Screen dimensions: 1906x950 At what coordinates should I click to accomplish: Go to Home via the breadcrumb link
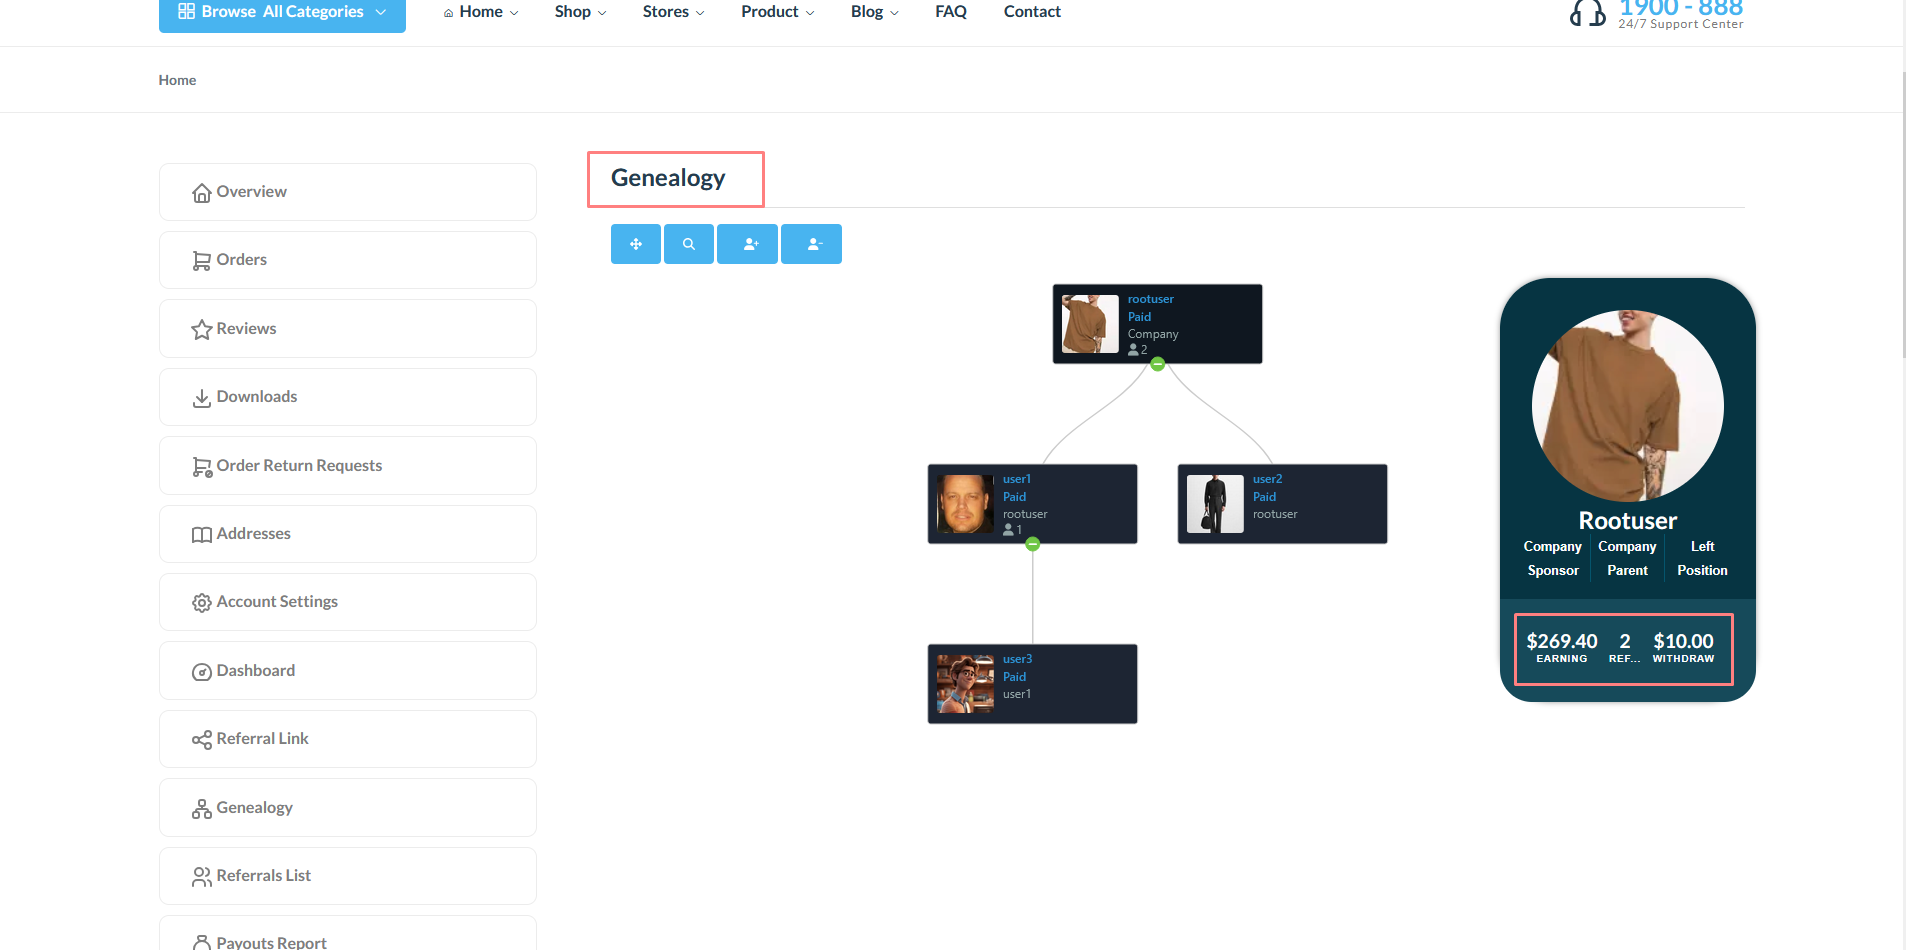tap(177, 79)
